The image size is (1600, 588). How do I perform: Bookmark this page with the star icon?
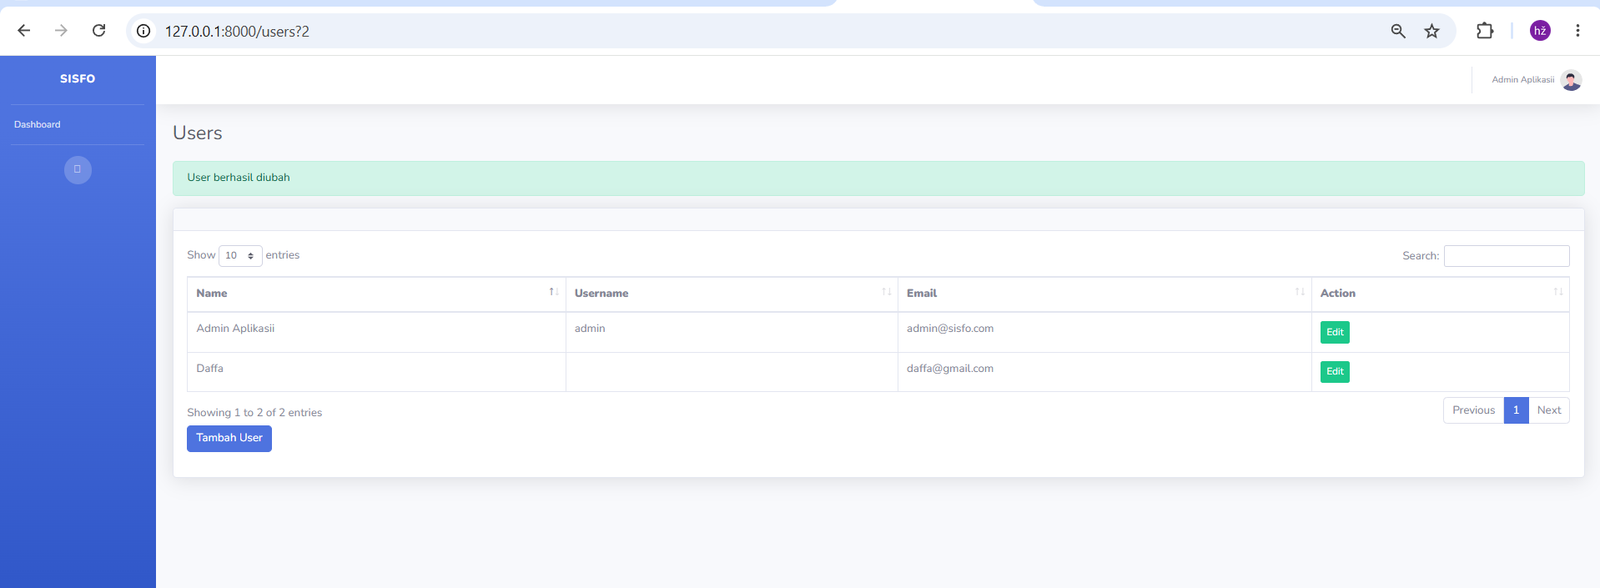(1432, 31)
